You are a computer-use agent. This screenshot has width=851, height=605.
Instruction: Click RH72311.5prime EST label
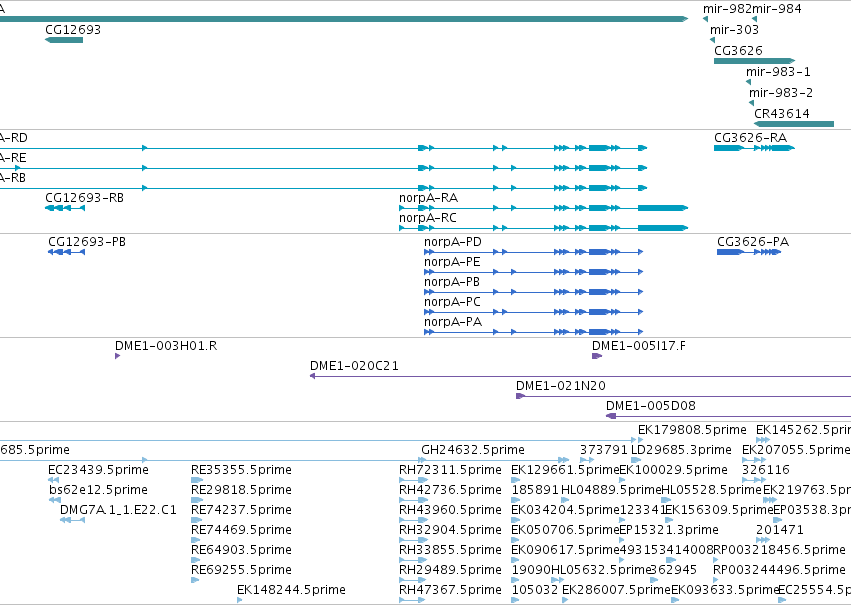tap(450, 470)
